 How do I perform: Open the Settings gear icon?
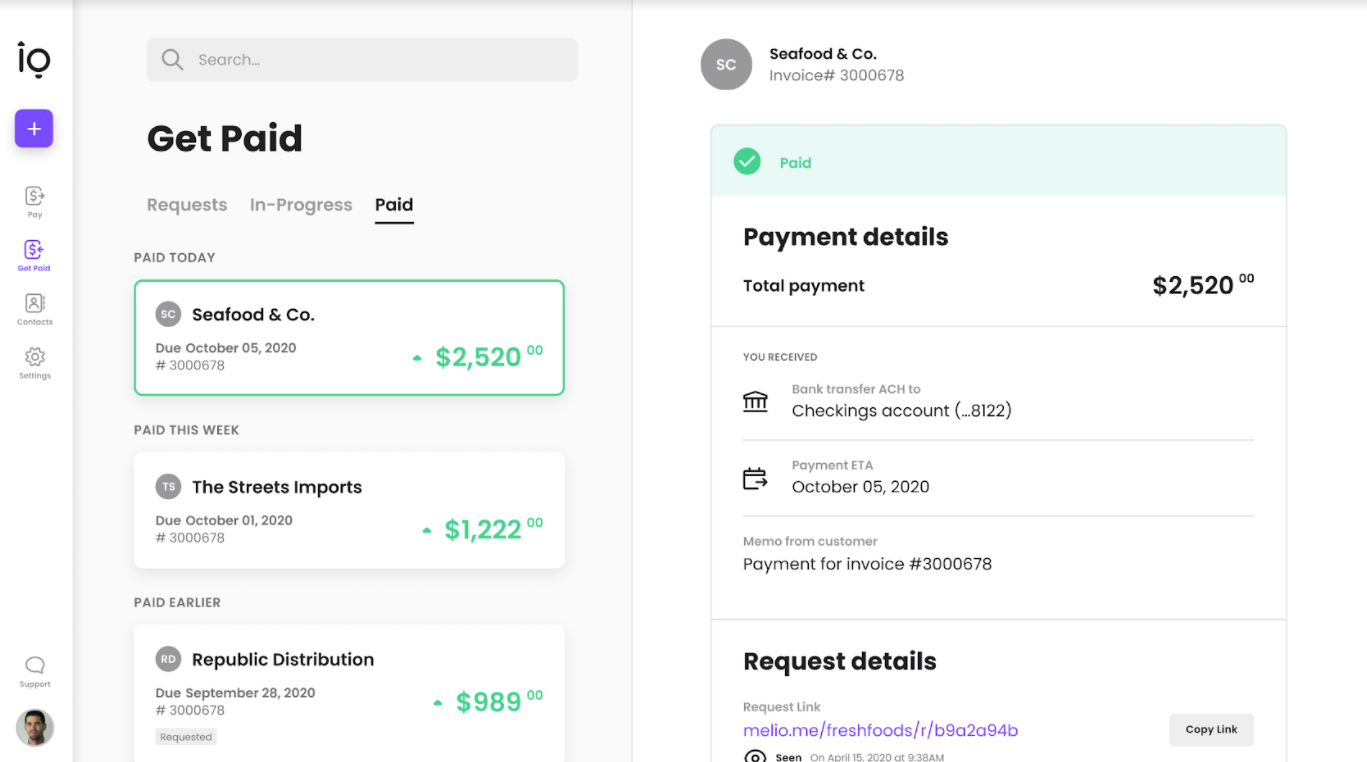pyautogui.click(x=35, y=357)
